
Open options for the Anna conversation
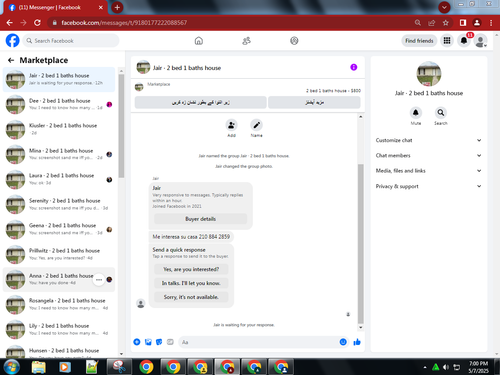point(99,280)
